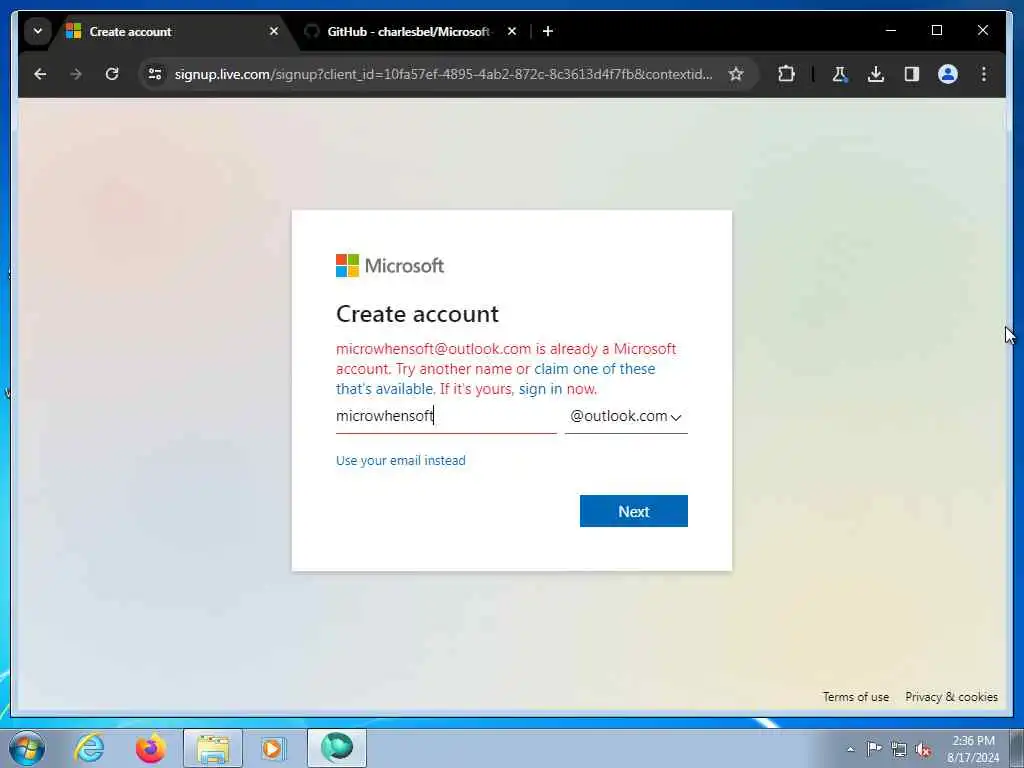This screenshot has width=1024, height=768.
Task: Go back using the browser back arrow
Action: (40, 74)
